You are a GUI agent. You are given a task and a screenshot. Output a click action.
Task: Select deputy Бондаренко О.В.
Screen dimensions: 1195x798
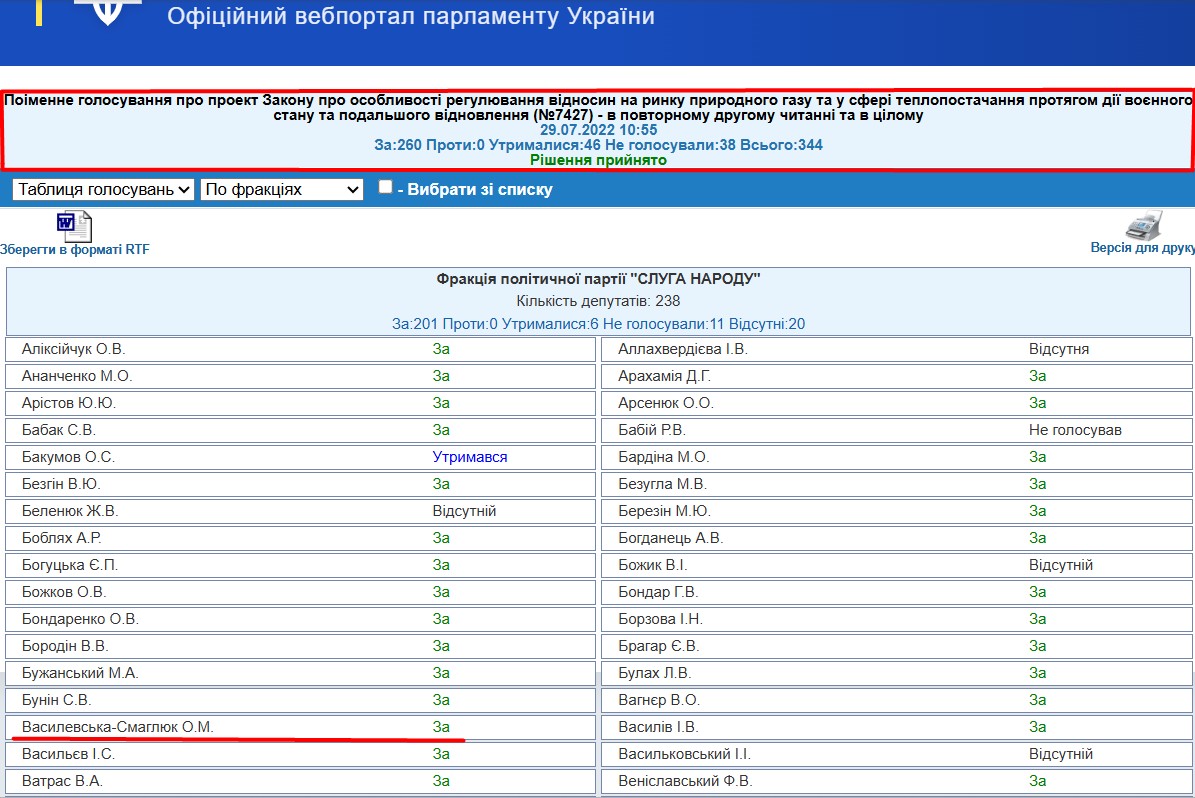pyautogui.click(x=80, y=619)
